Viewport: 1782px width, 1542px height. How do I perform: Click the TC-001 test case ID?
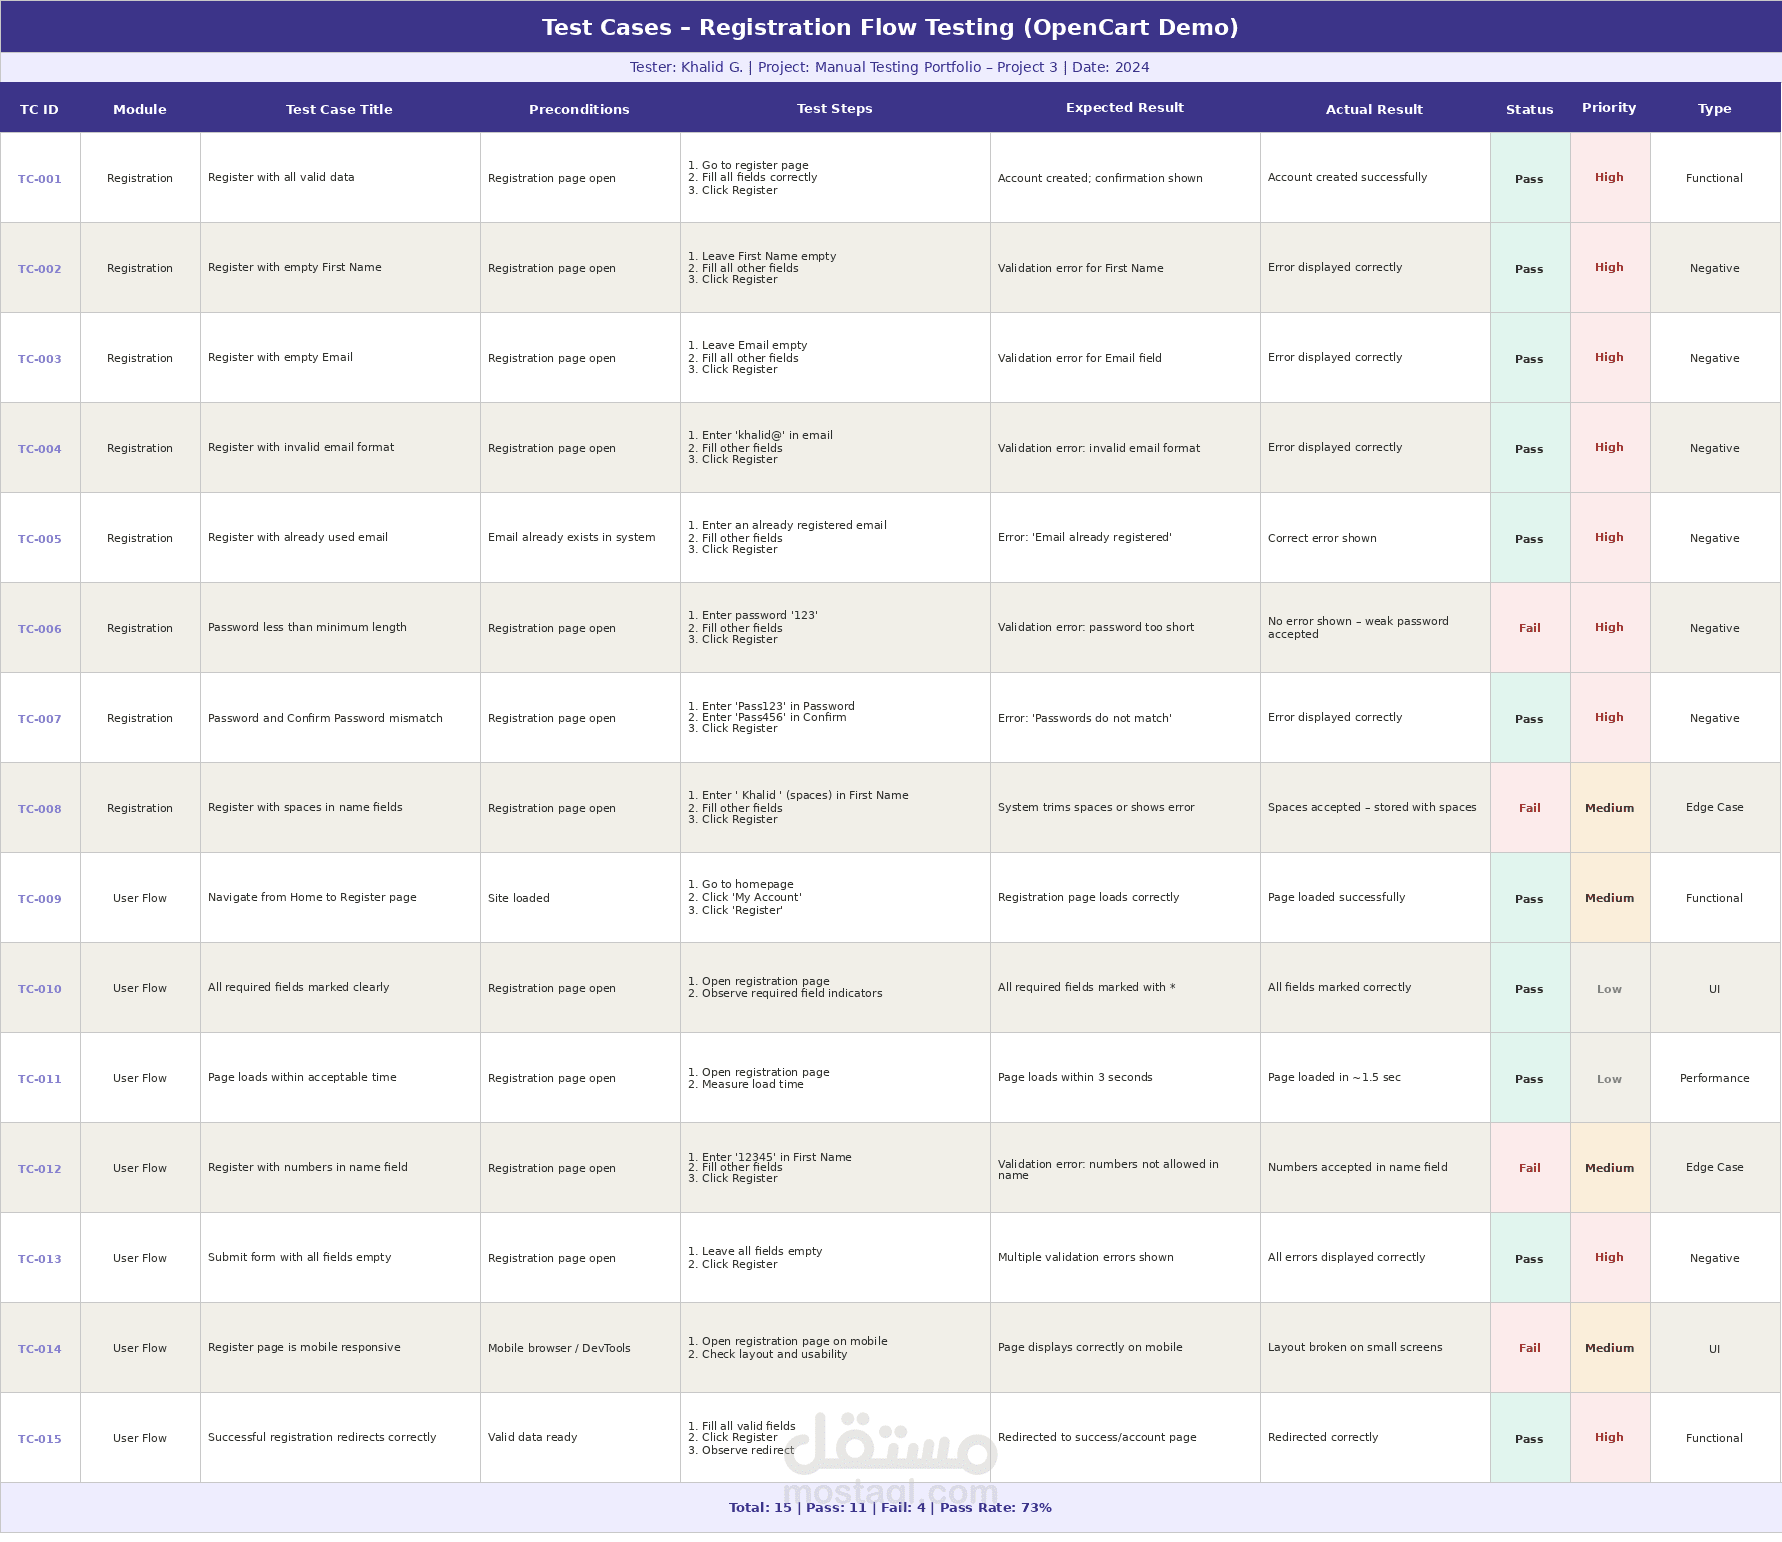(40, 179)
